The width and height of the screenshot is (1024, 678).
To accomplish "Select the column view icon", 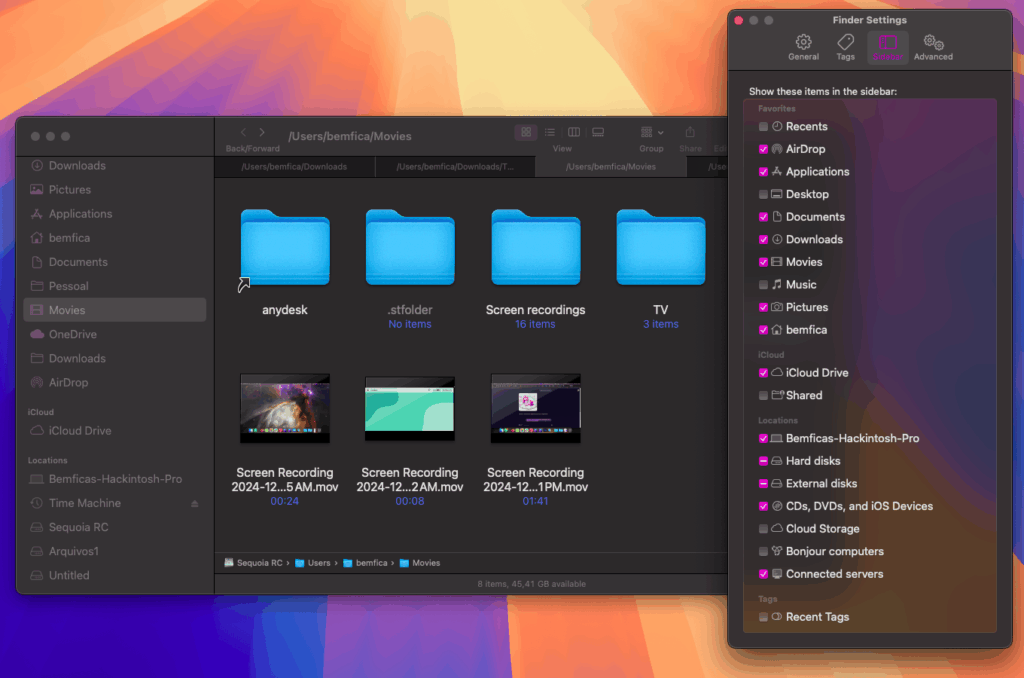I will click(574, 132).
